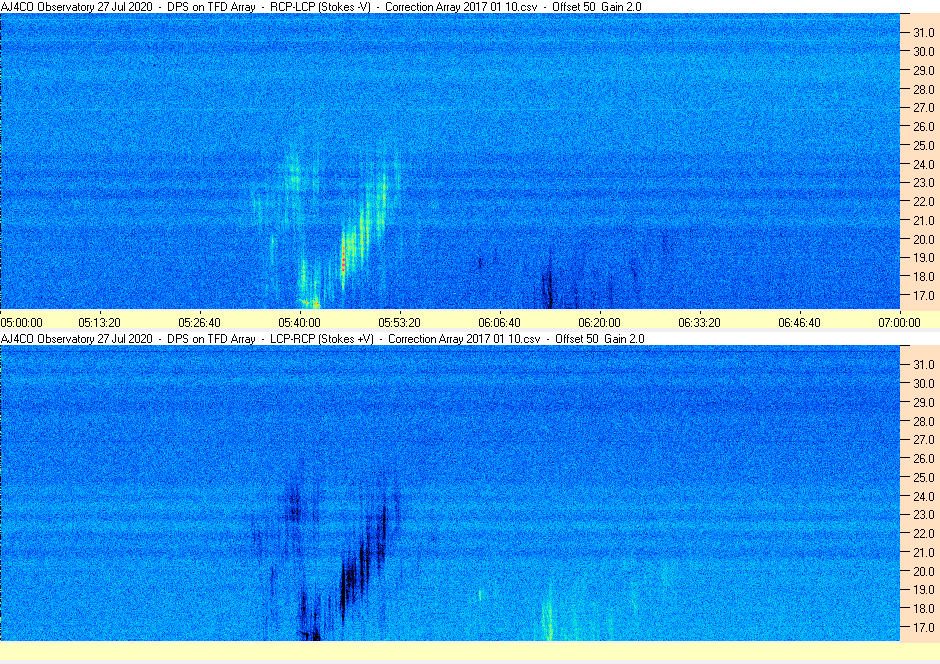This screenshot has height=664, width=940.
Task: Pick 30.0 frequency label on Stokes +V chart
Action: point(924,384)
